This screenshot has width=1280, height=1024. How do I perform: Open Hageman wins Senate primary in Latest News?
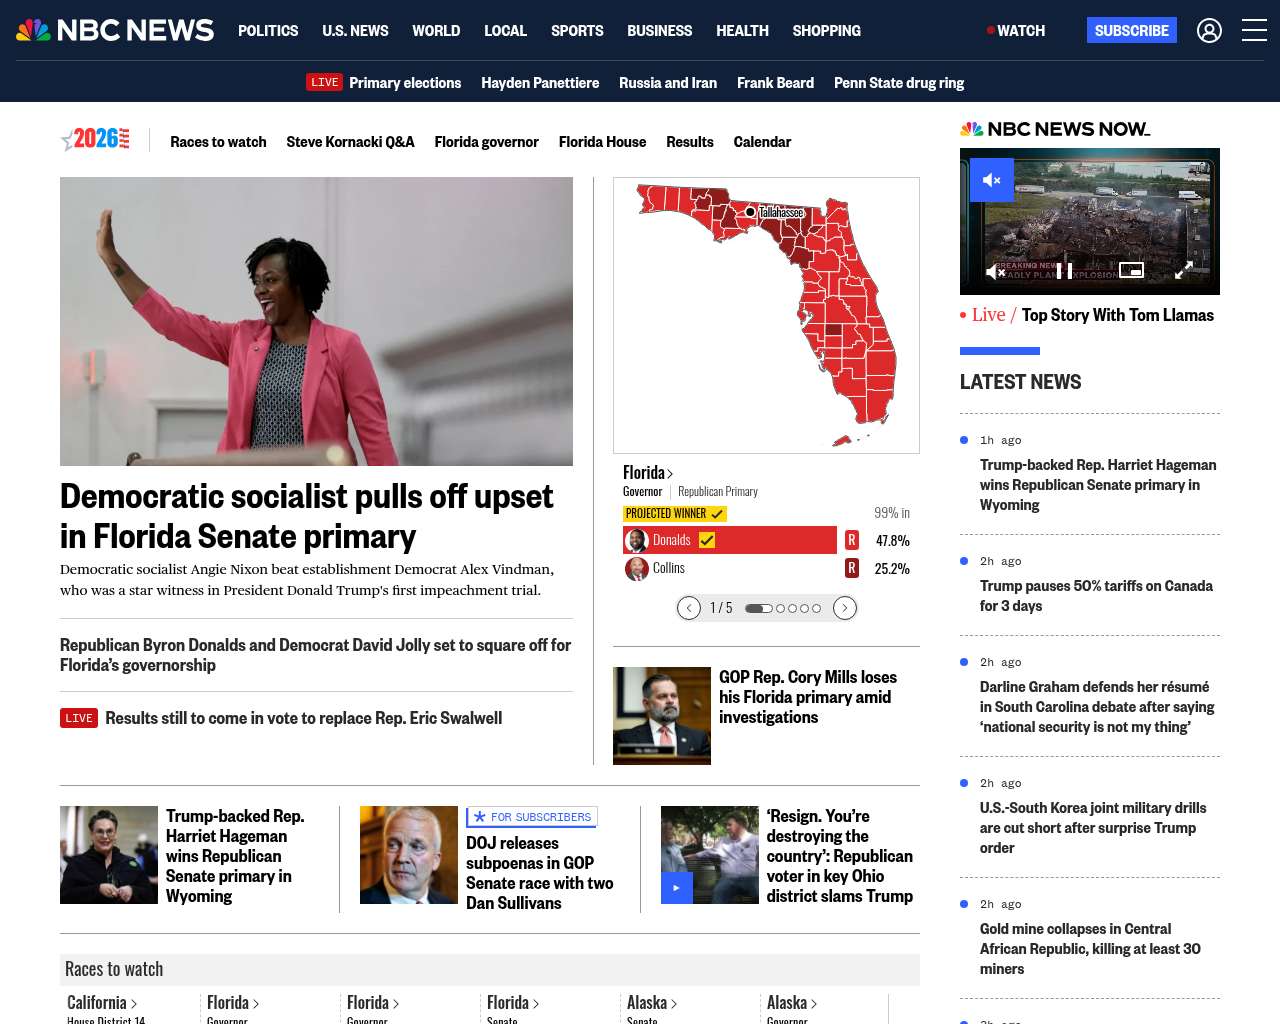(x=1098, y=485)
